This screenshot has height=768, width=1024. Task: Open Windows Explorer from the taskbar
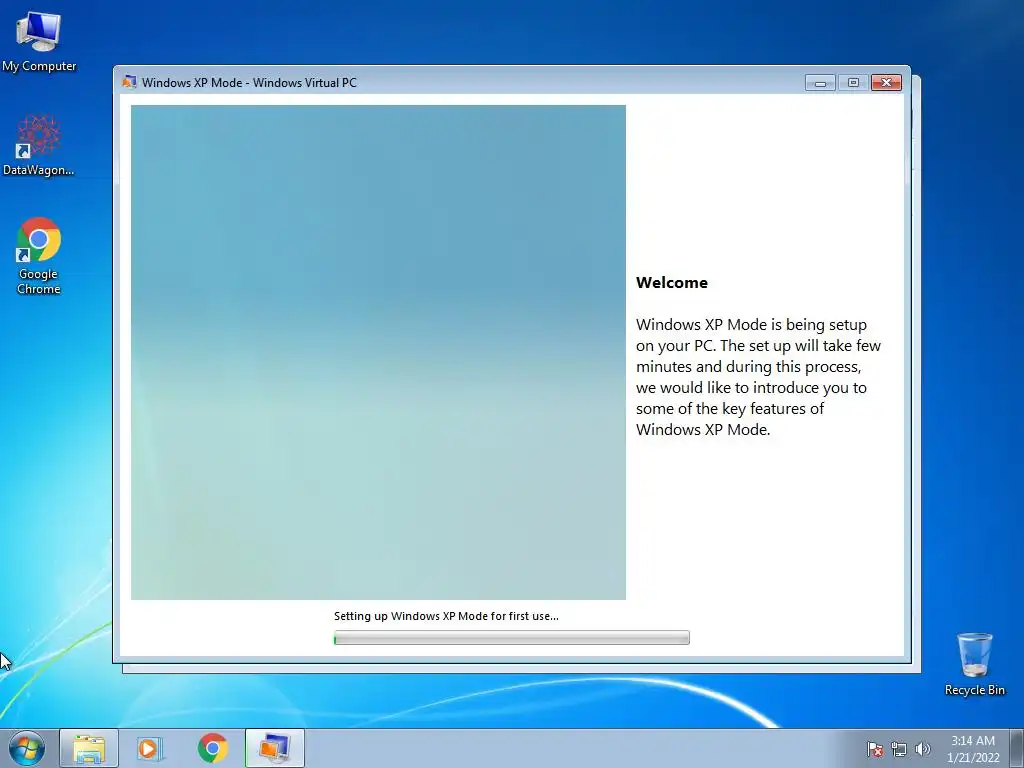point(89,748)
